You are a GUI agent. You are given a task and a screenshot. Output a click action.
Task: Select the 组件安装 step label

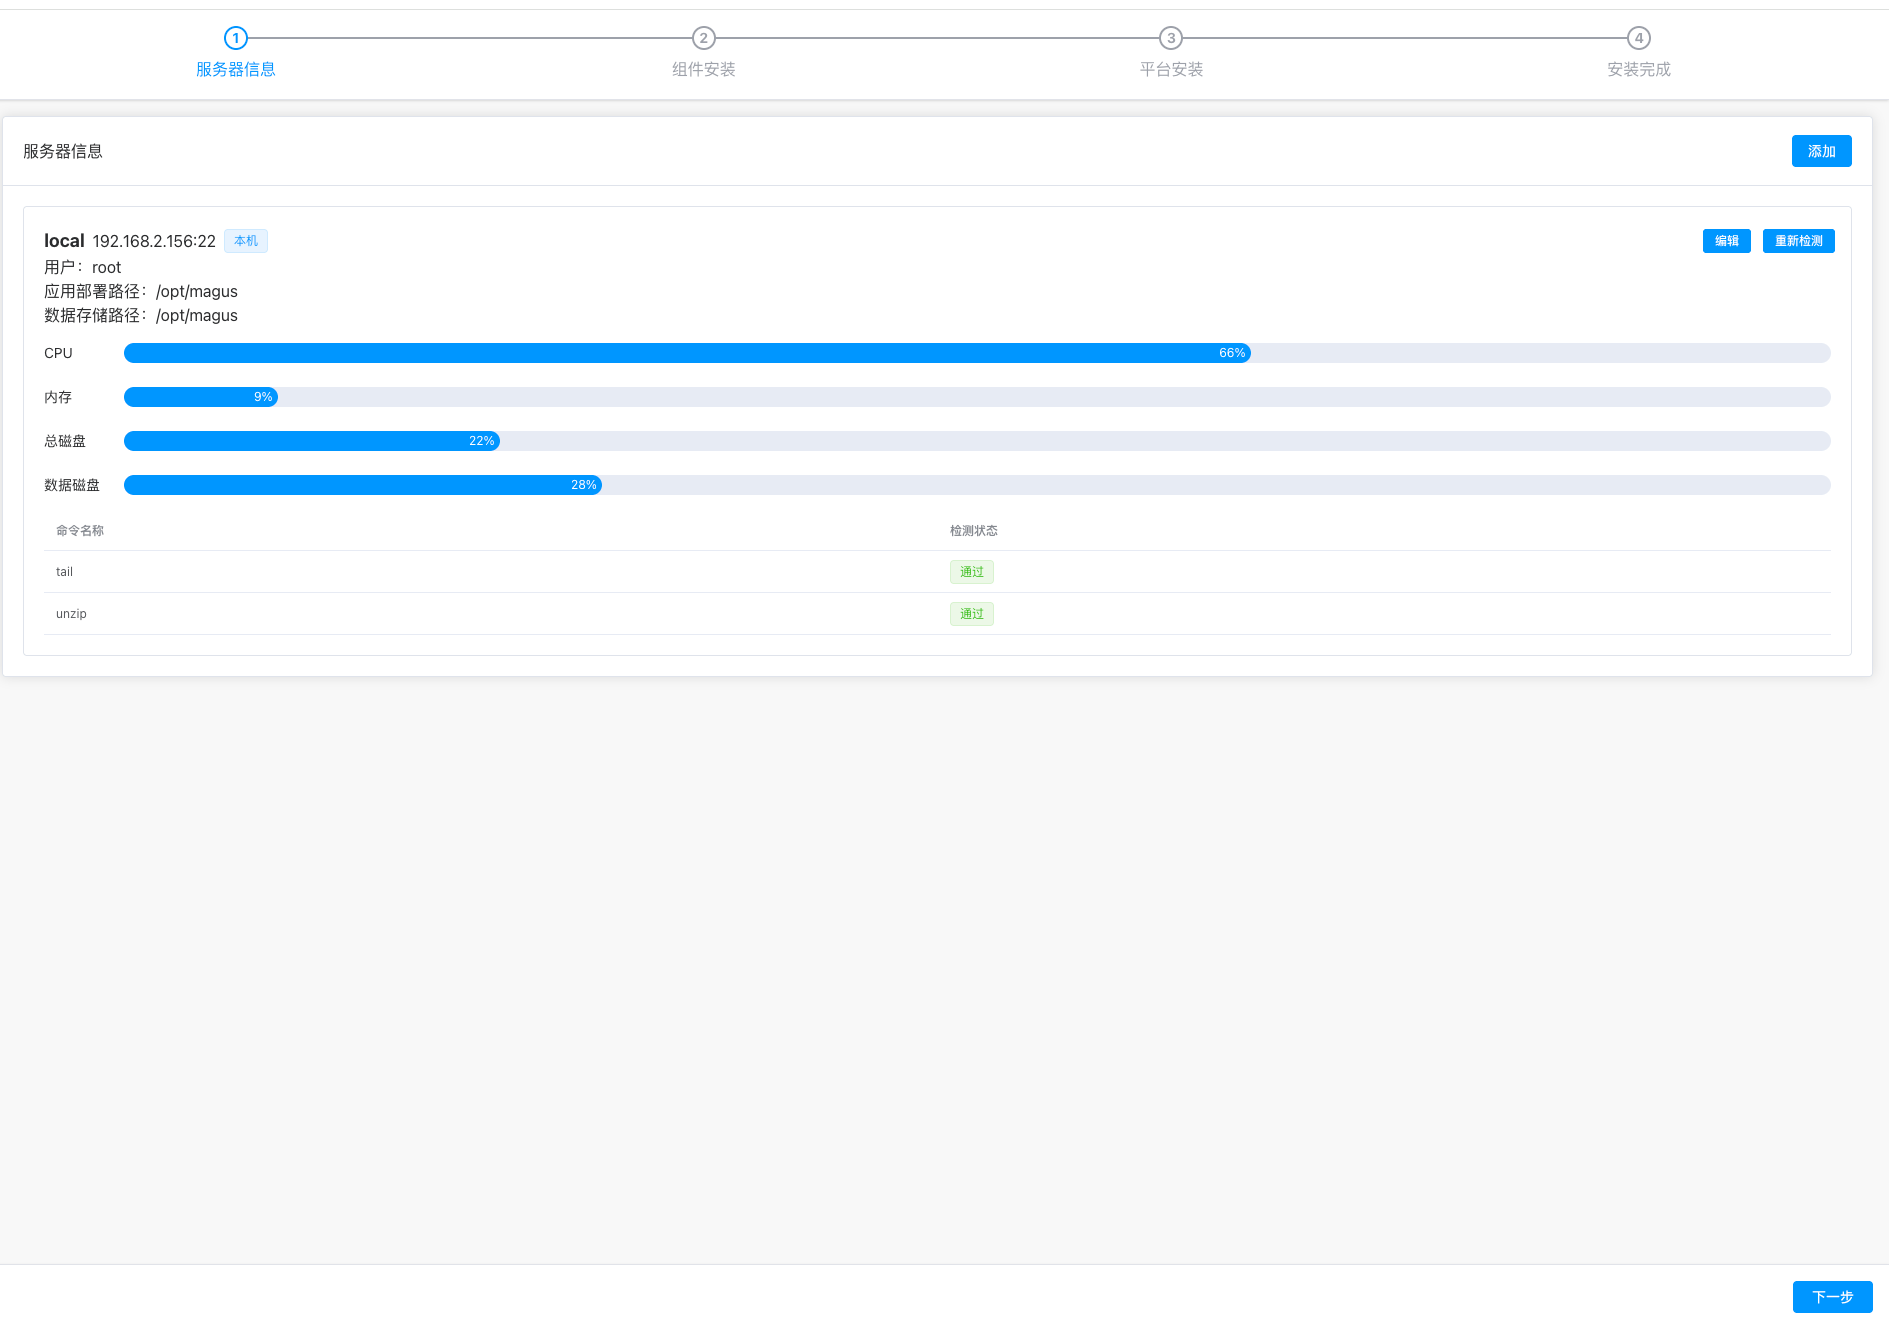tap(703, 69)
